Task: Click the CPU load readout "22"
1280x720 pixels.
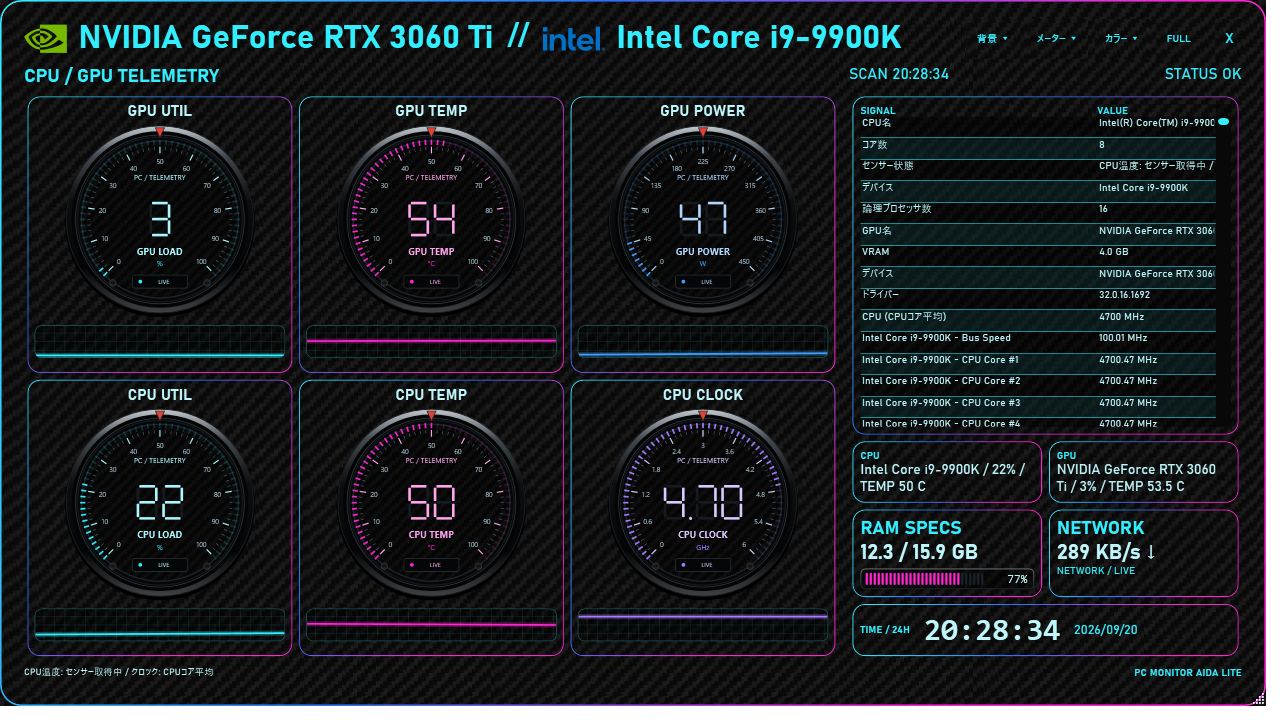Action: (x=160, y=502)
